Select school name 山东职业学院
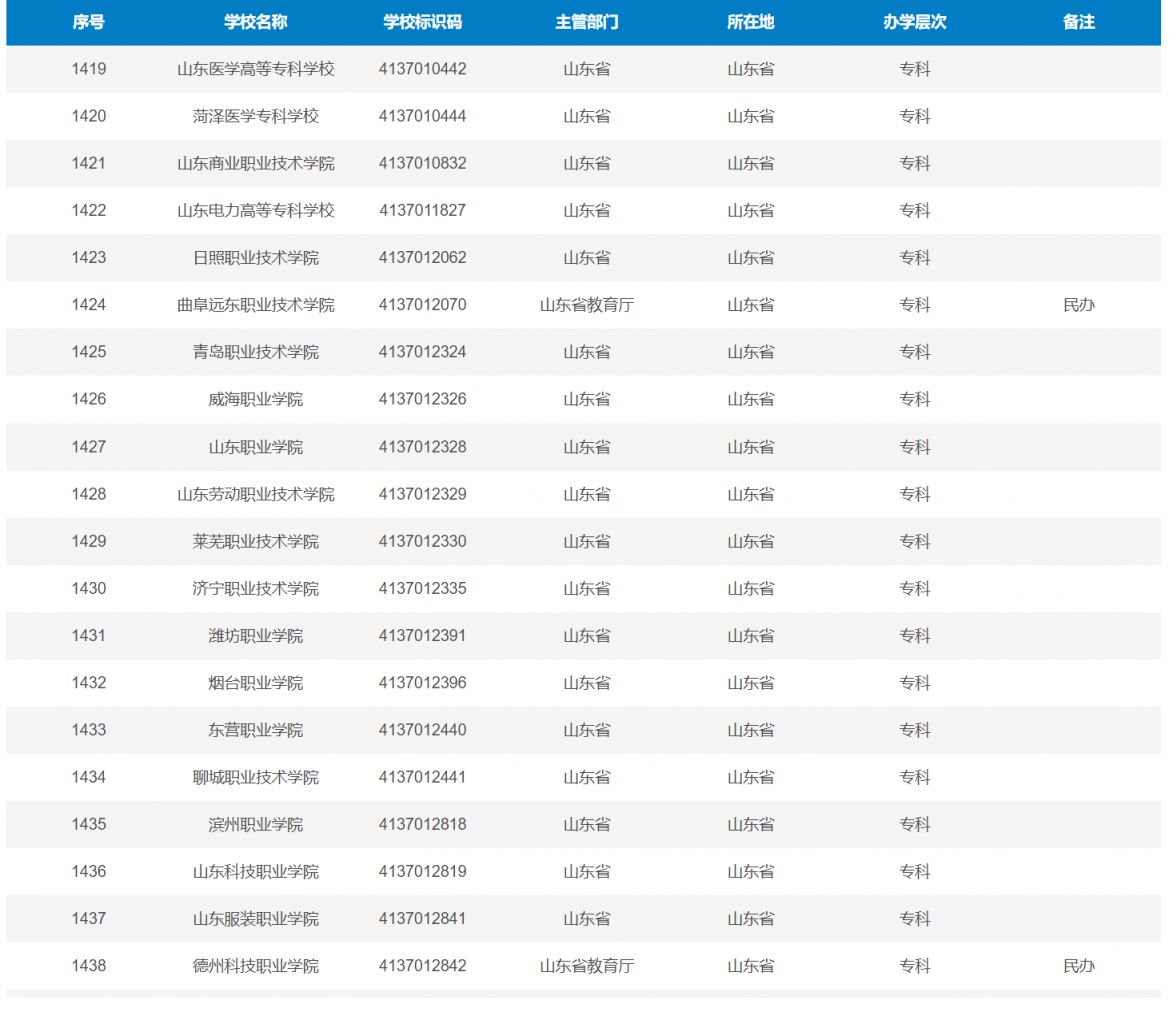 click(256, 447)
